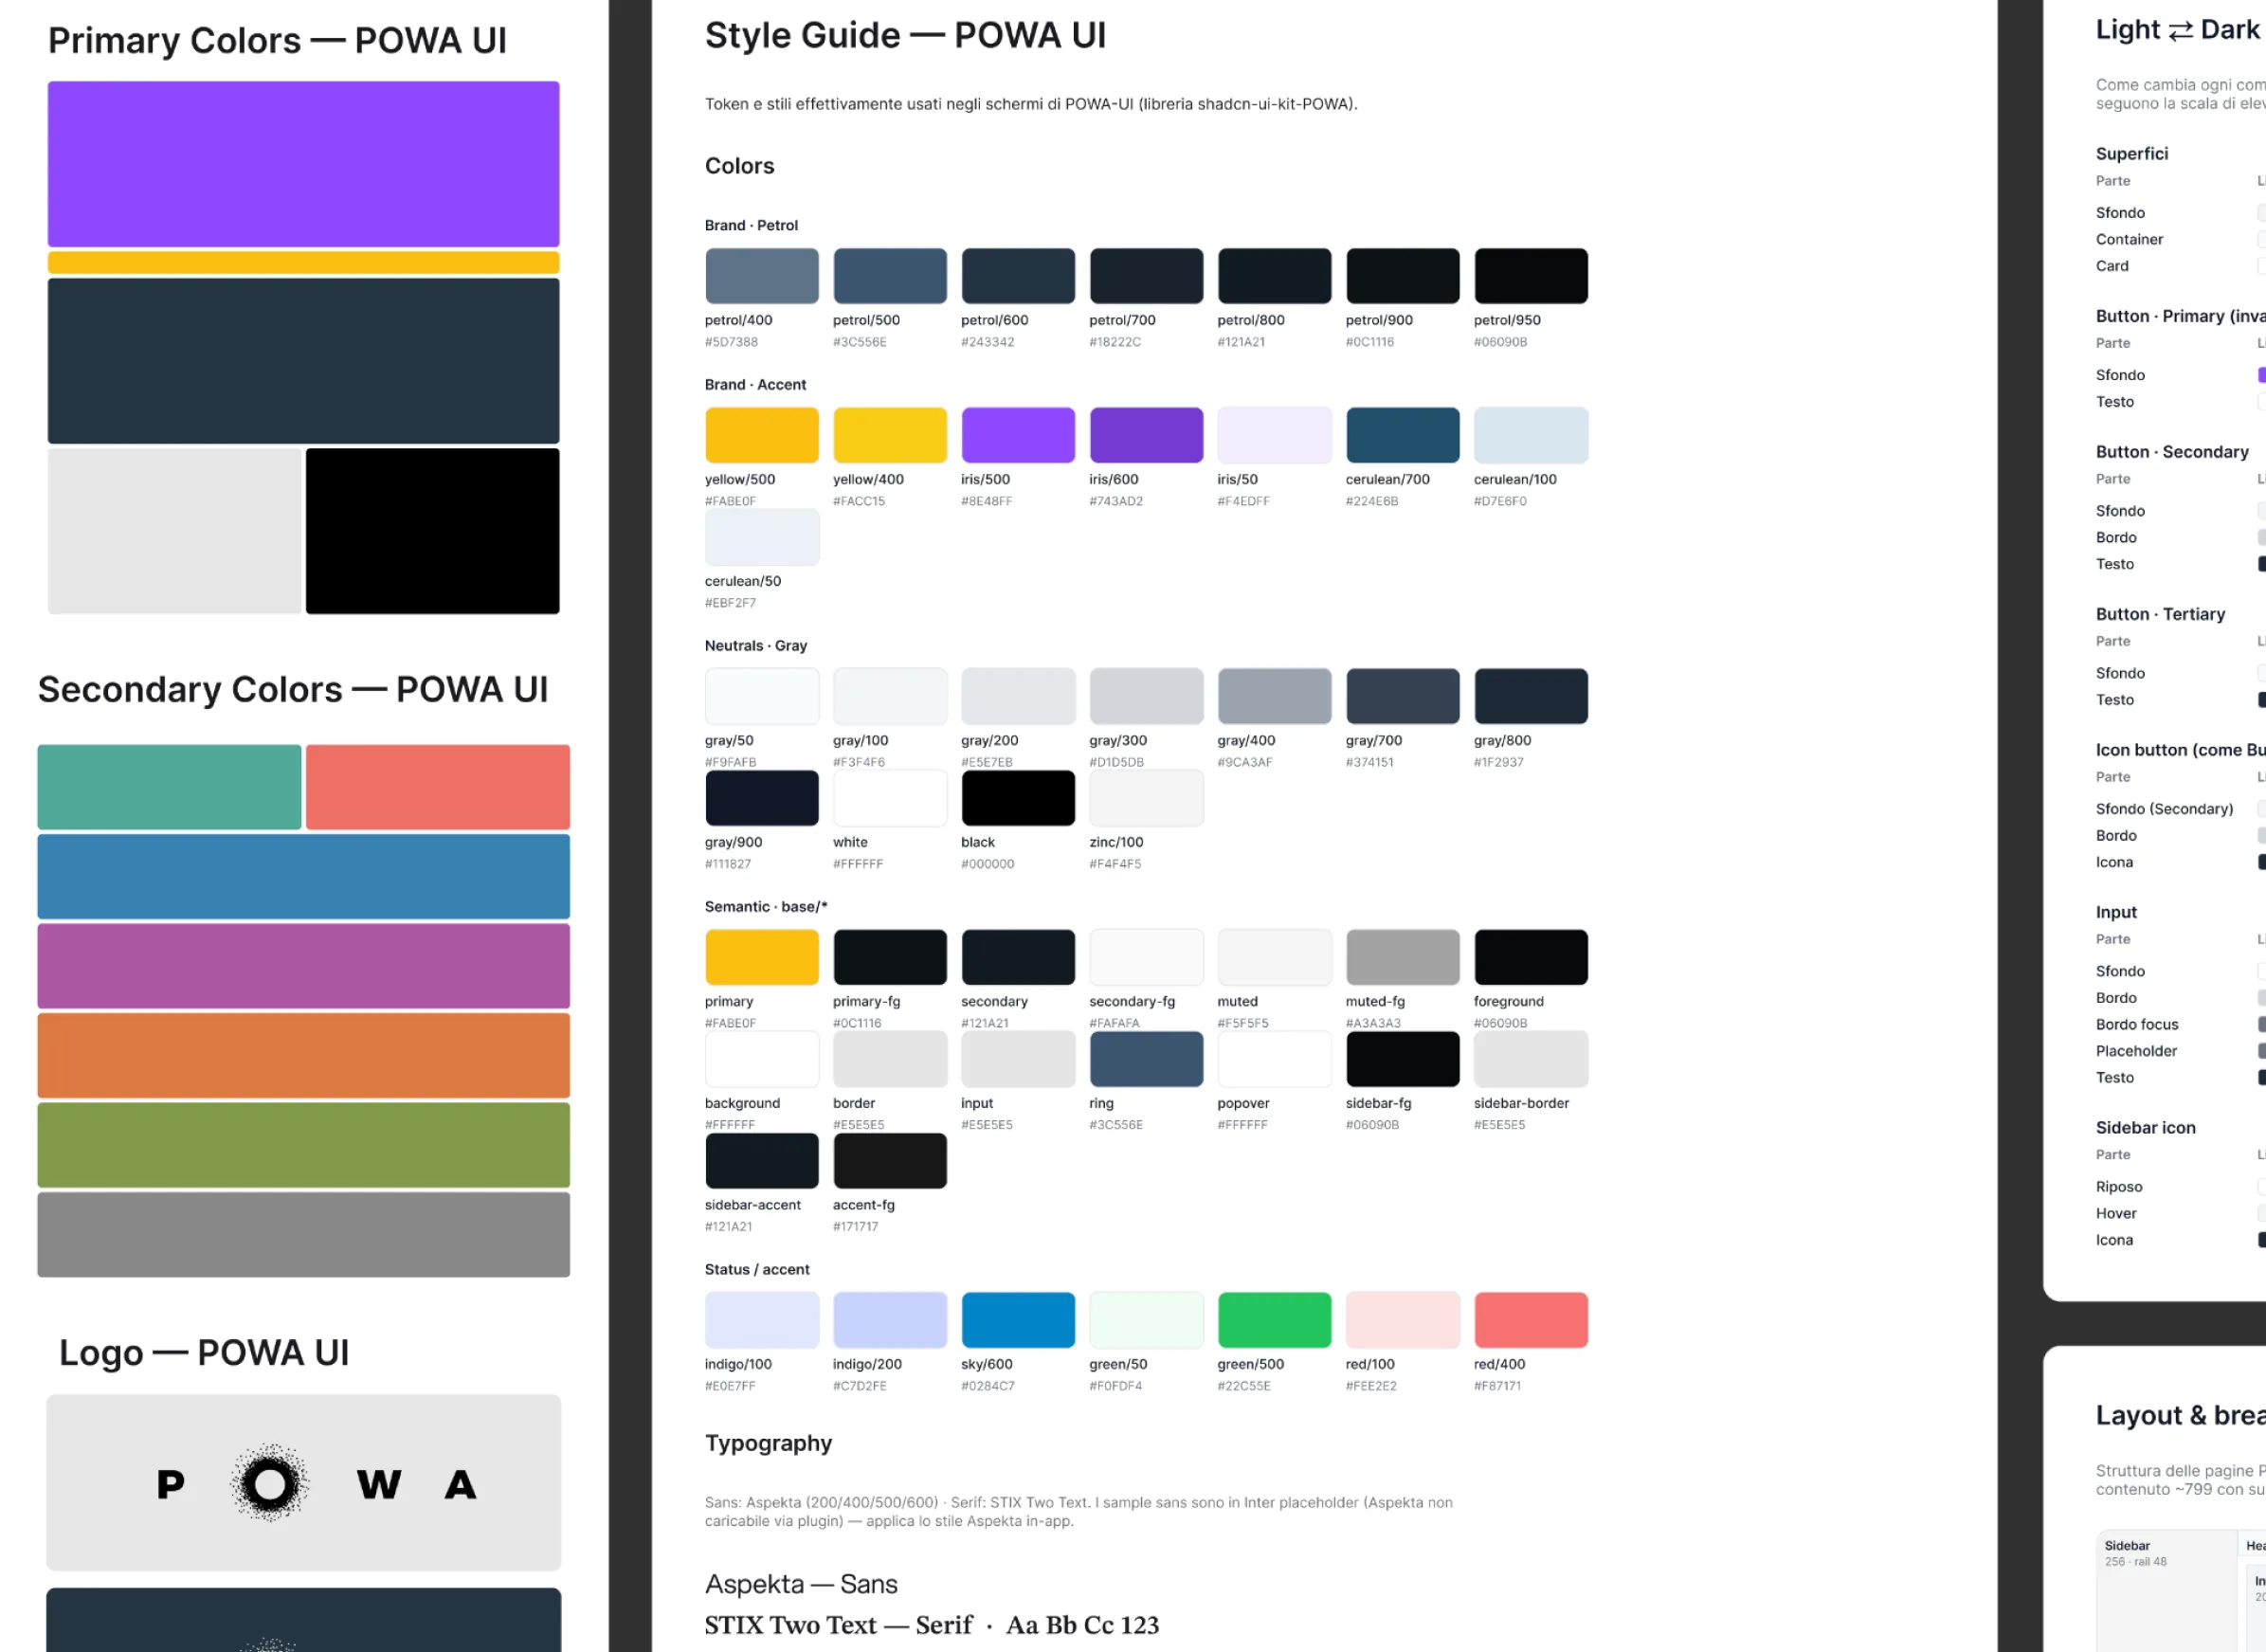Select the 'Style Guide — POWA UI' heading

click(x=905, y=36)
